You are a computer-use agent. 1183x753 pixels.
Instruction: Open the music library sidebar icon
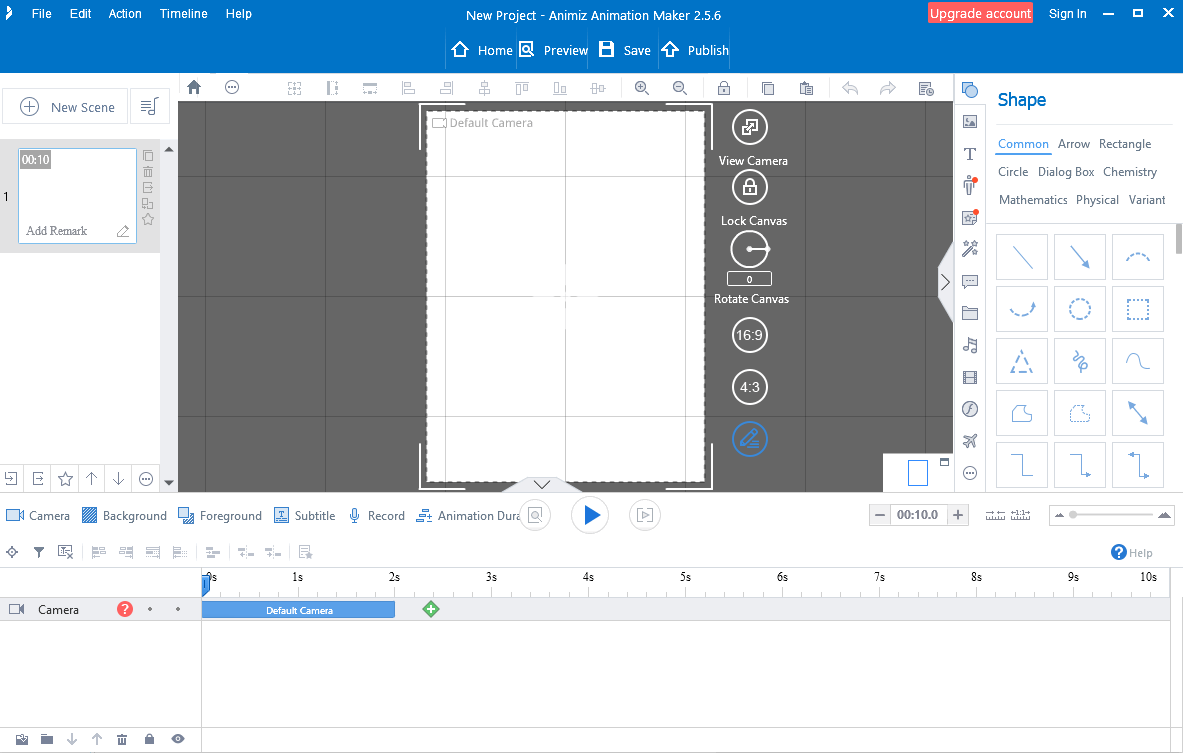970,345
